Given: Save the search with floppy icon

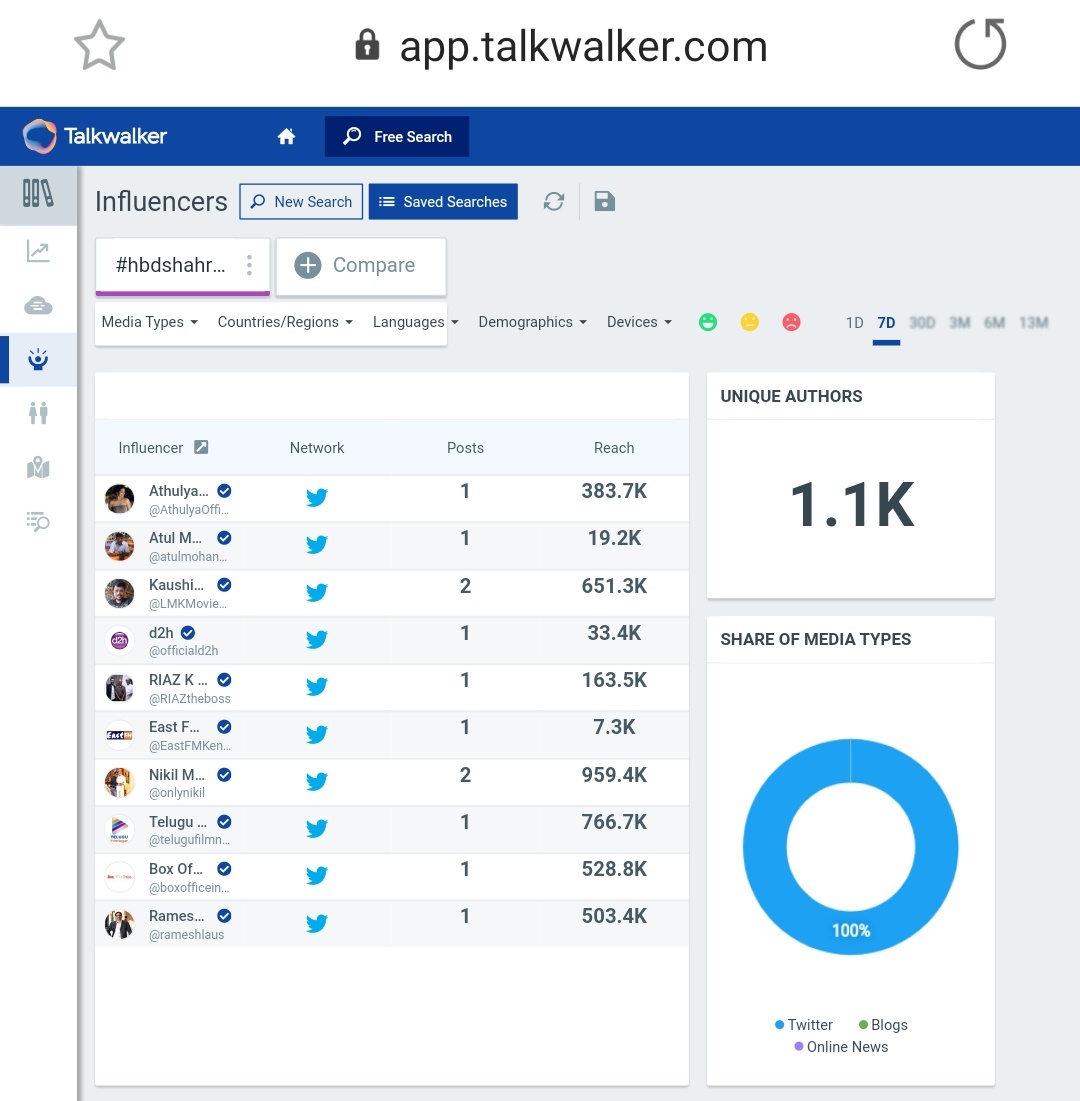Looking at the screenshot, I should pyautogui.click(x=604, y=202).
